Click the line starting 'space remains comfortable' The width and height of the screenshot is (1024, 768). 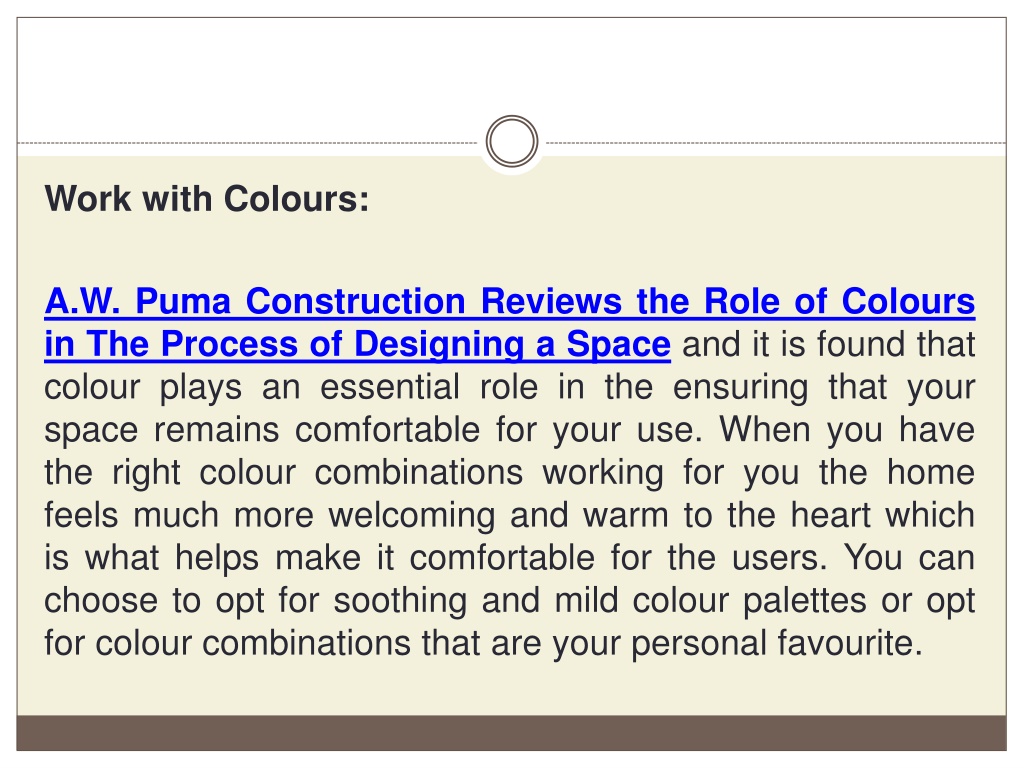[509, 430]
